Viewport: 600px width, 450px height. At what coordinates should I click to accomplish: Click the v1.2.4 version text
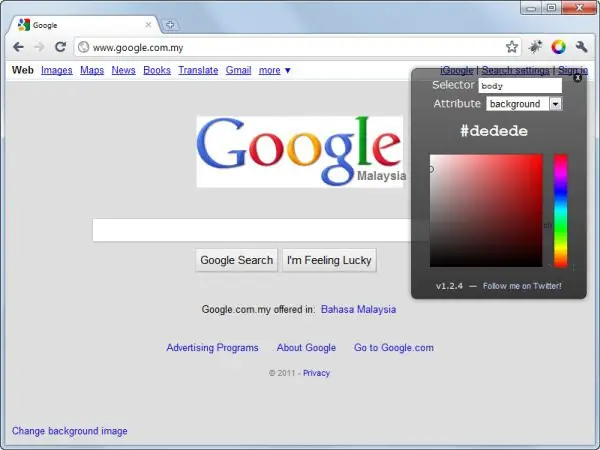[x=449, y=286]
